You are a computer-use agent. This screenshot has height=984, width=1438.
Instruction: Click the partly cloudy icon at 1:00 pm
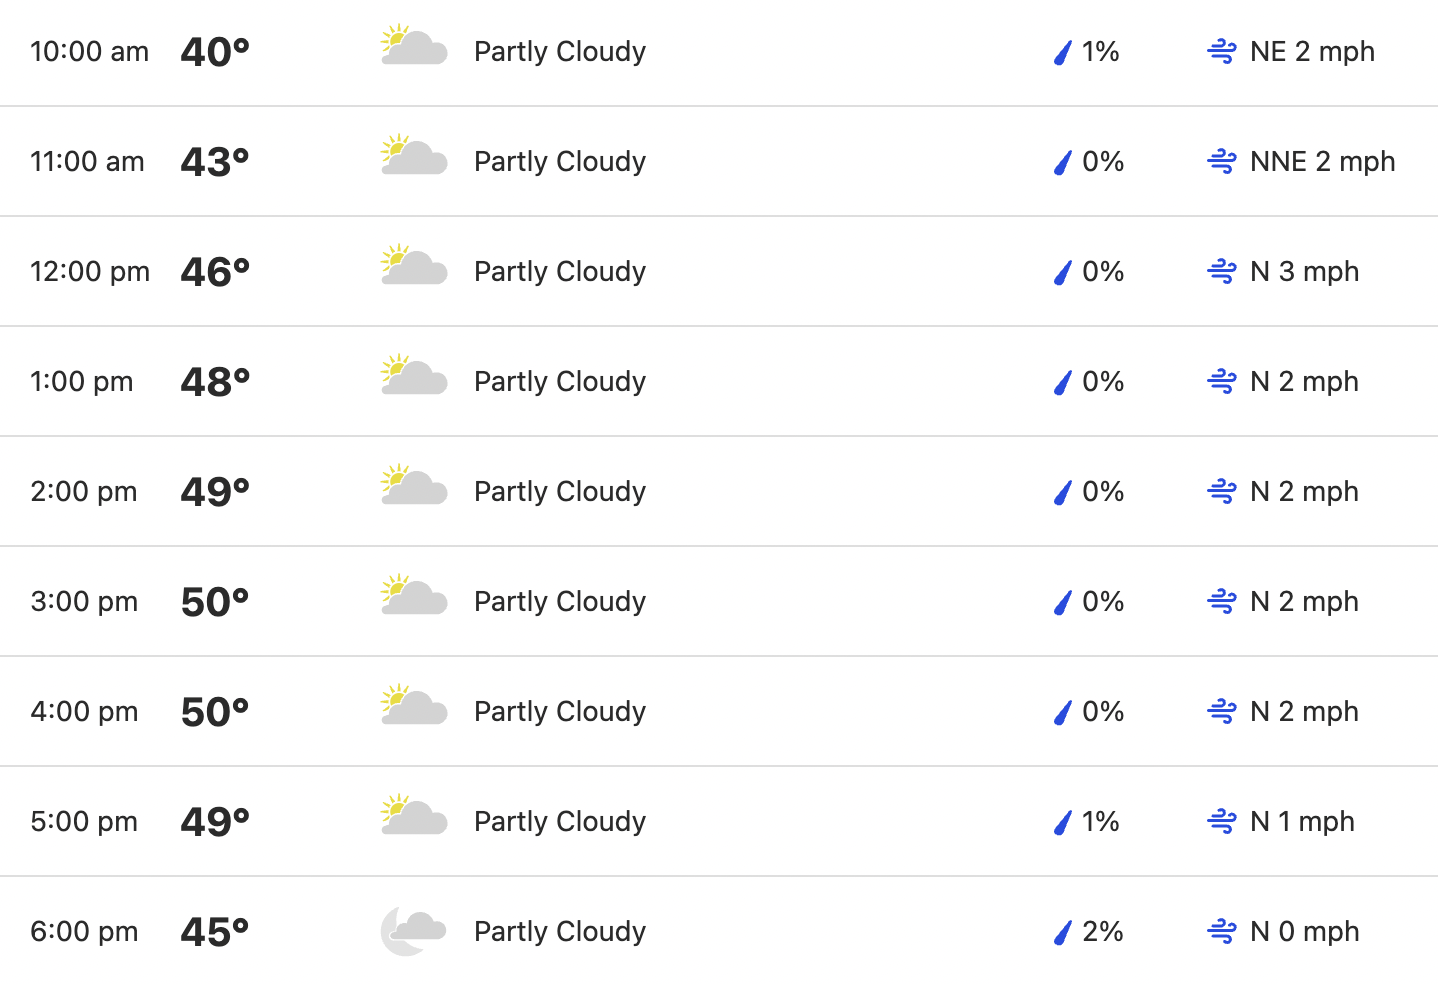coord(414,377)
